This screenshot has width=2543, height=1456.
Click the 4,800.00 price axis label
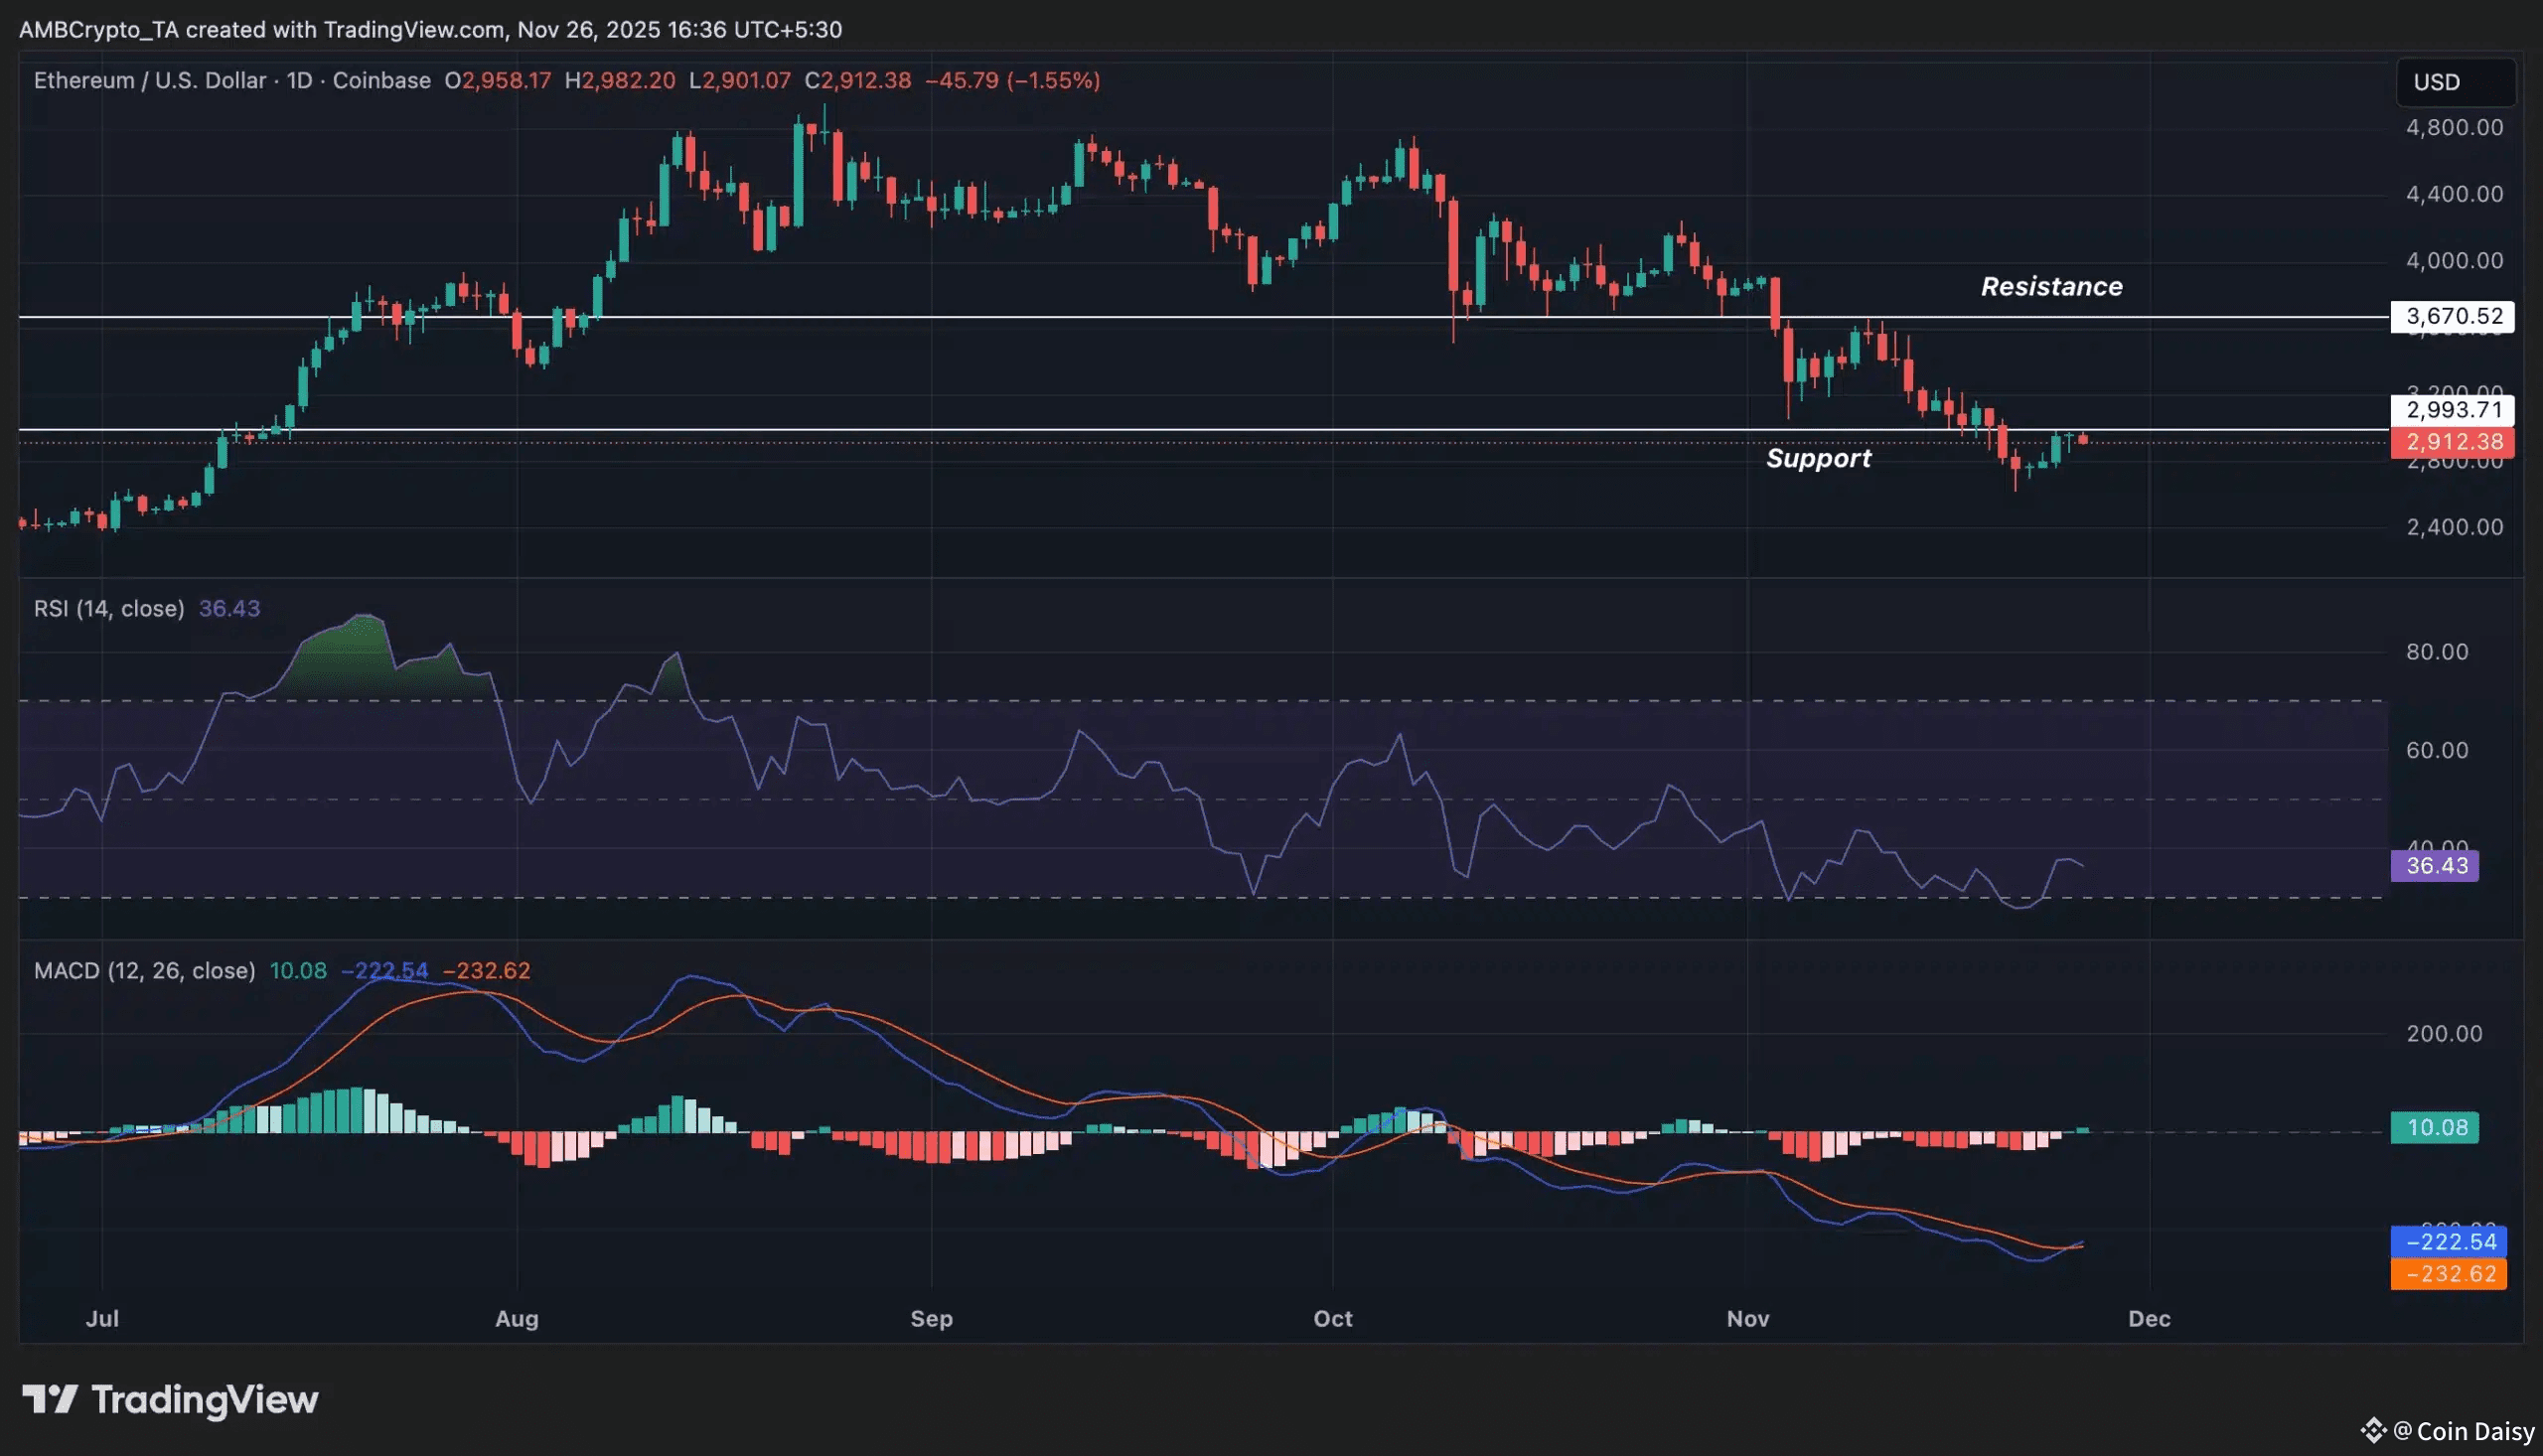click(2454, 128)
